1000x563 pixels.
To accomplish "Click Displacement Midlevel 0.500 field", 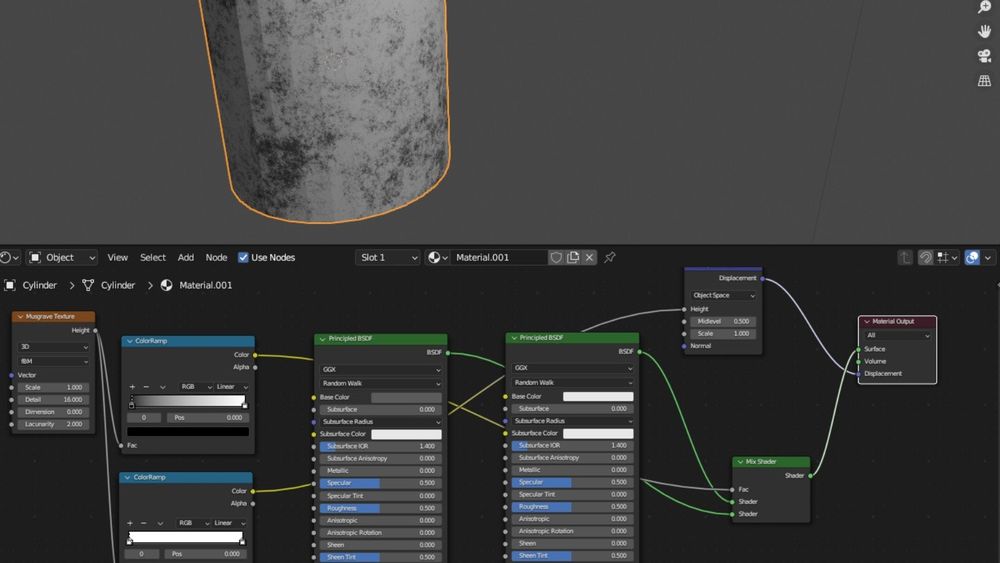I will coord(723,322).
